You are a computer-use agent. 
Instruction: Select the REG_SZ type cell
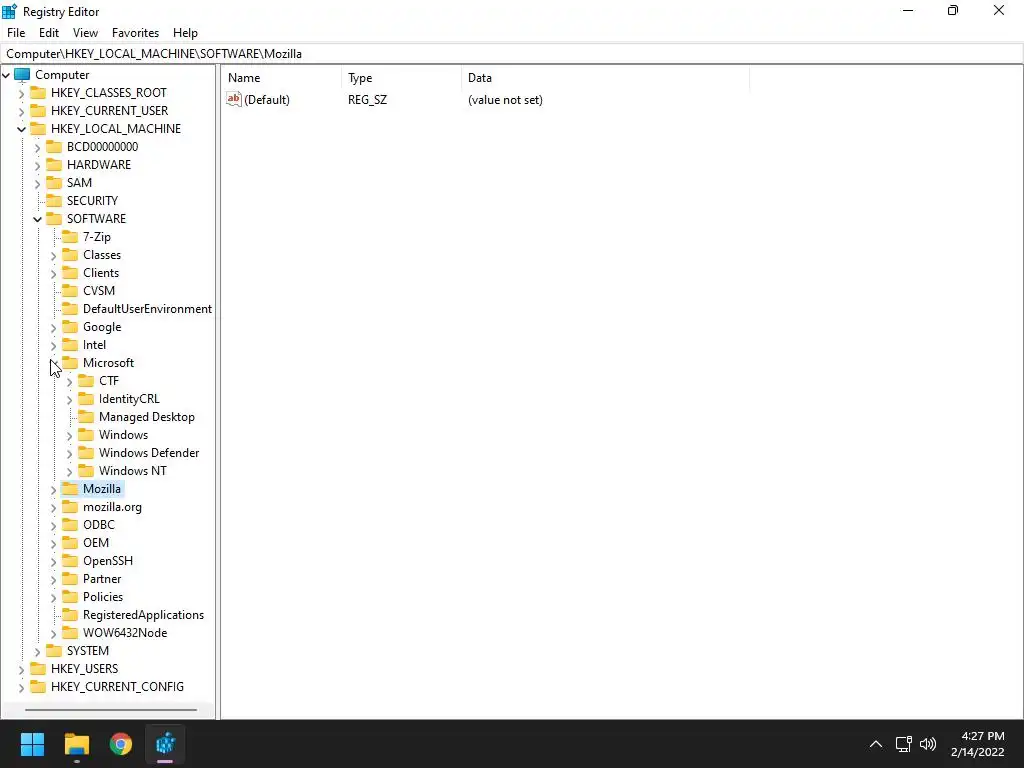point(367,100)
